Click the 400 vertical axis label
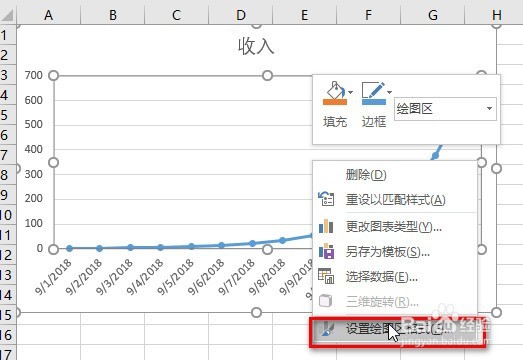The height and width of the screenshot is (360, 523). tap(33, 149)
